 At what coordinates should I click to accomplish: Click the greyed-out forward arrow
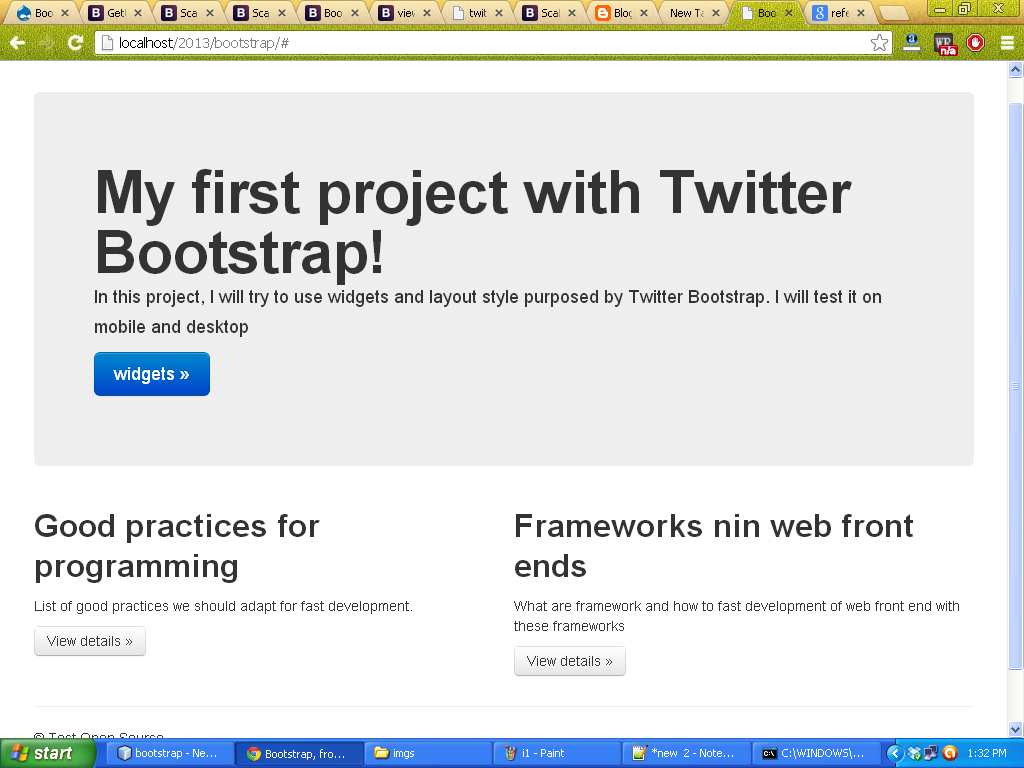click(x=46, y=43)
